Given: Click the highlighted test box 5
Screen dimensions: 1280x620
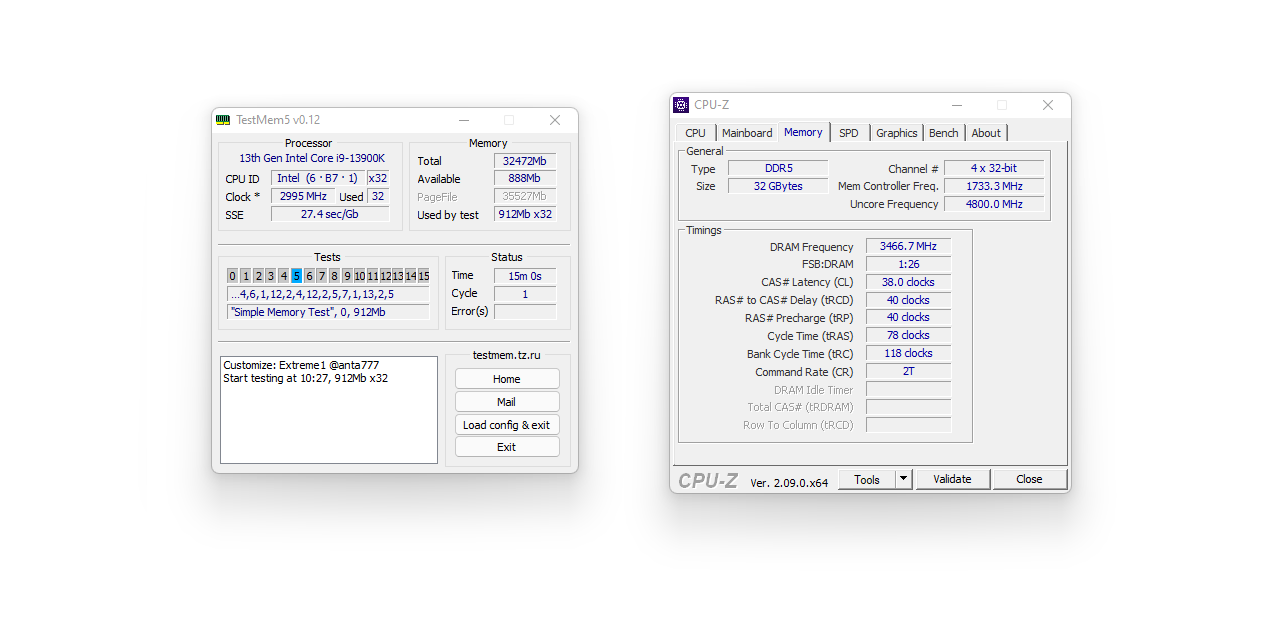Looking at the screenshot, I should (296, 276).
